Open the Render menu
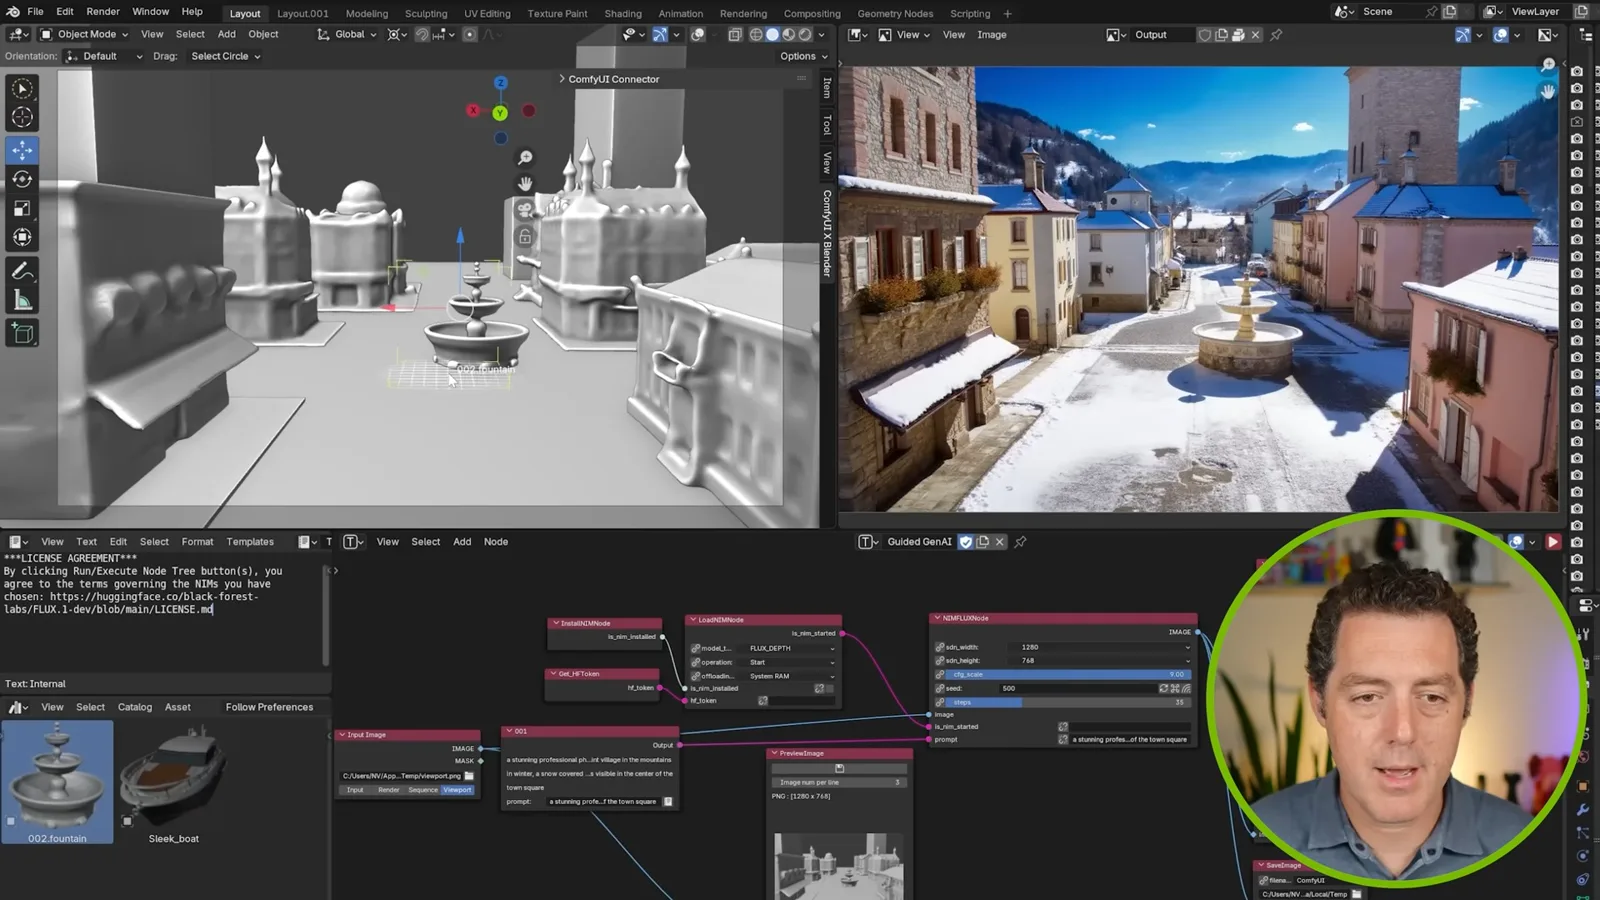 click(x=103, y=12)
